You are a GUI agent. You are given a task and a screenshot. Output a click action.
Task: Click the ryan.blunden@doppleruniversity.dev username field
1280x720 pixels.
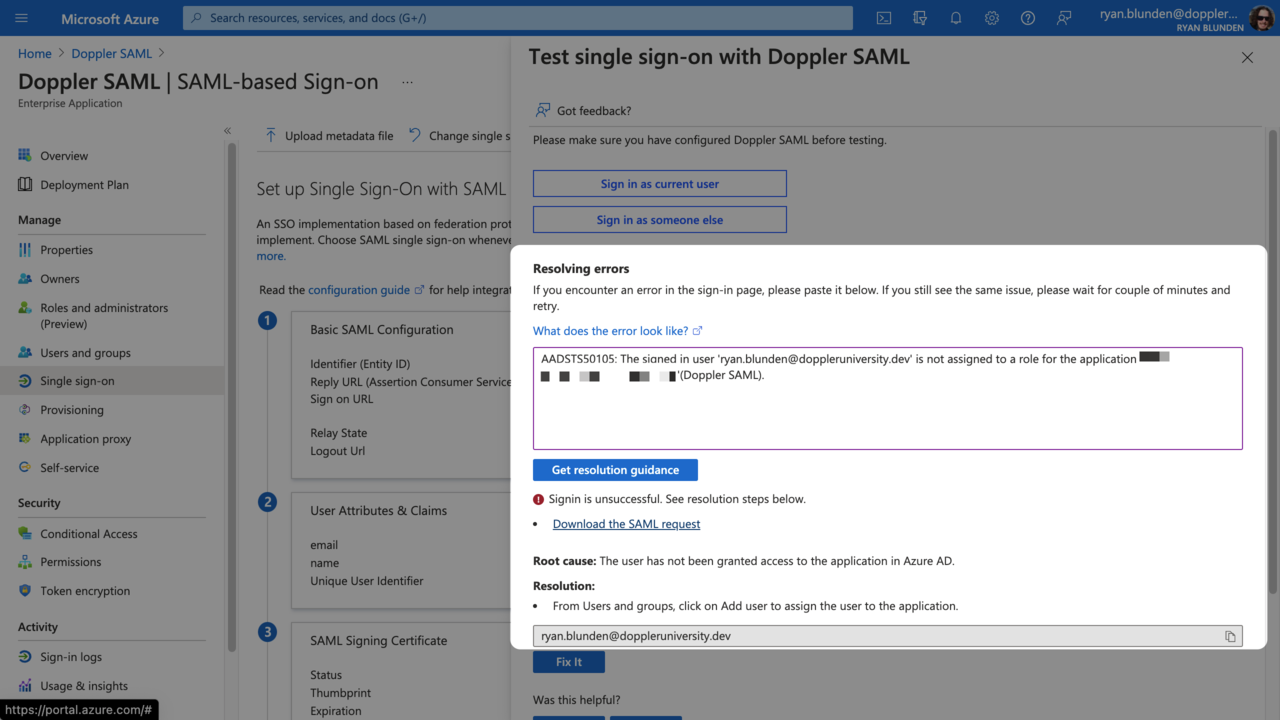point(888,636)
